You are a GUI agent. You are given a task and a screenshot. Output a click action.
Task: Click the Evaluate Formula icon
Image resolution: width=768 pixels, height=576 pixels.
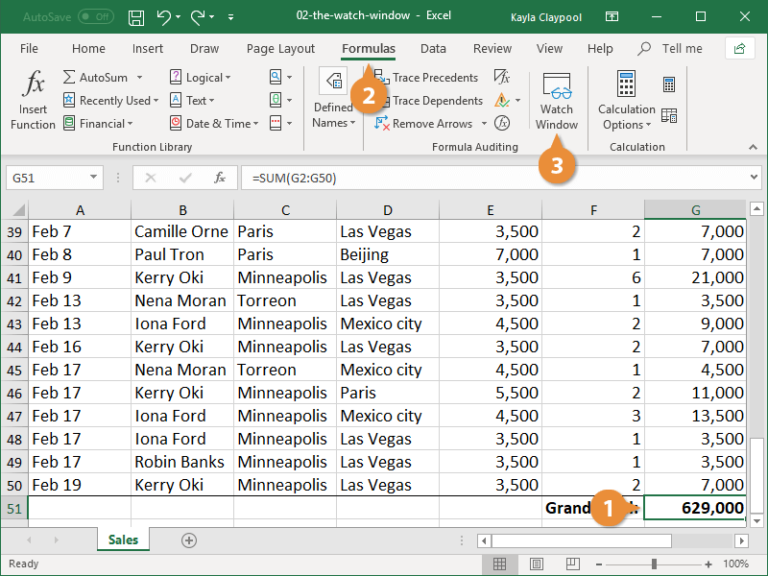click(502, 122)
